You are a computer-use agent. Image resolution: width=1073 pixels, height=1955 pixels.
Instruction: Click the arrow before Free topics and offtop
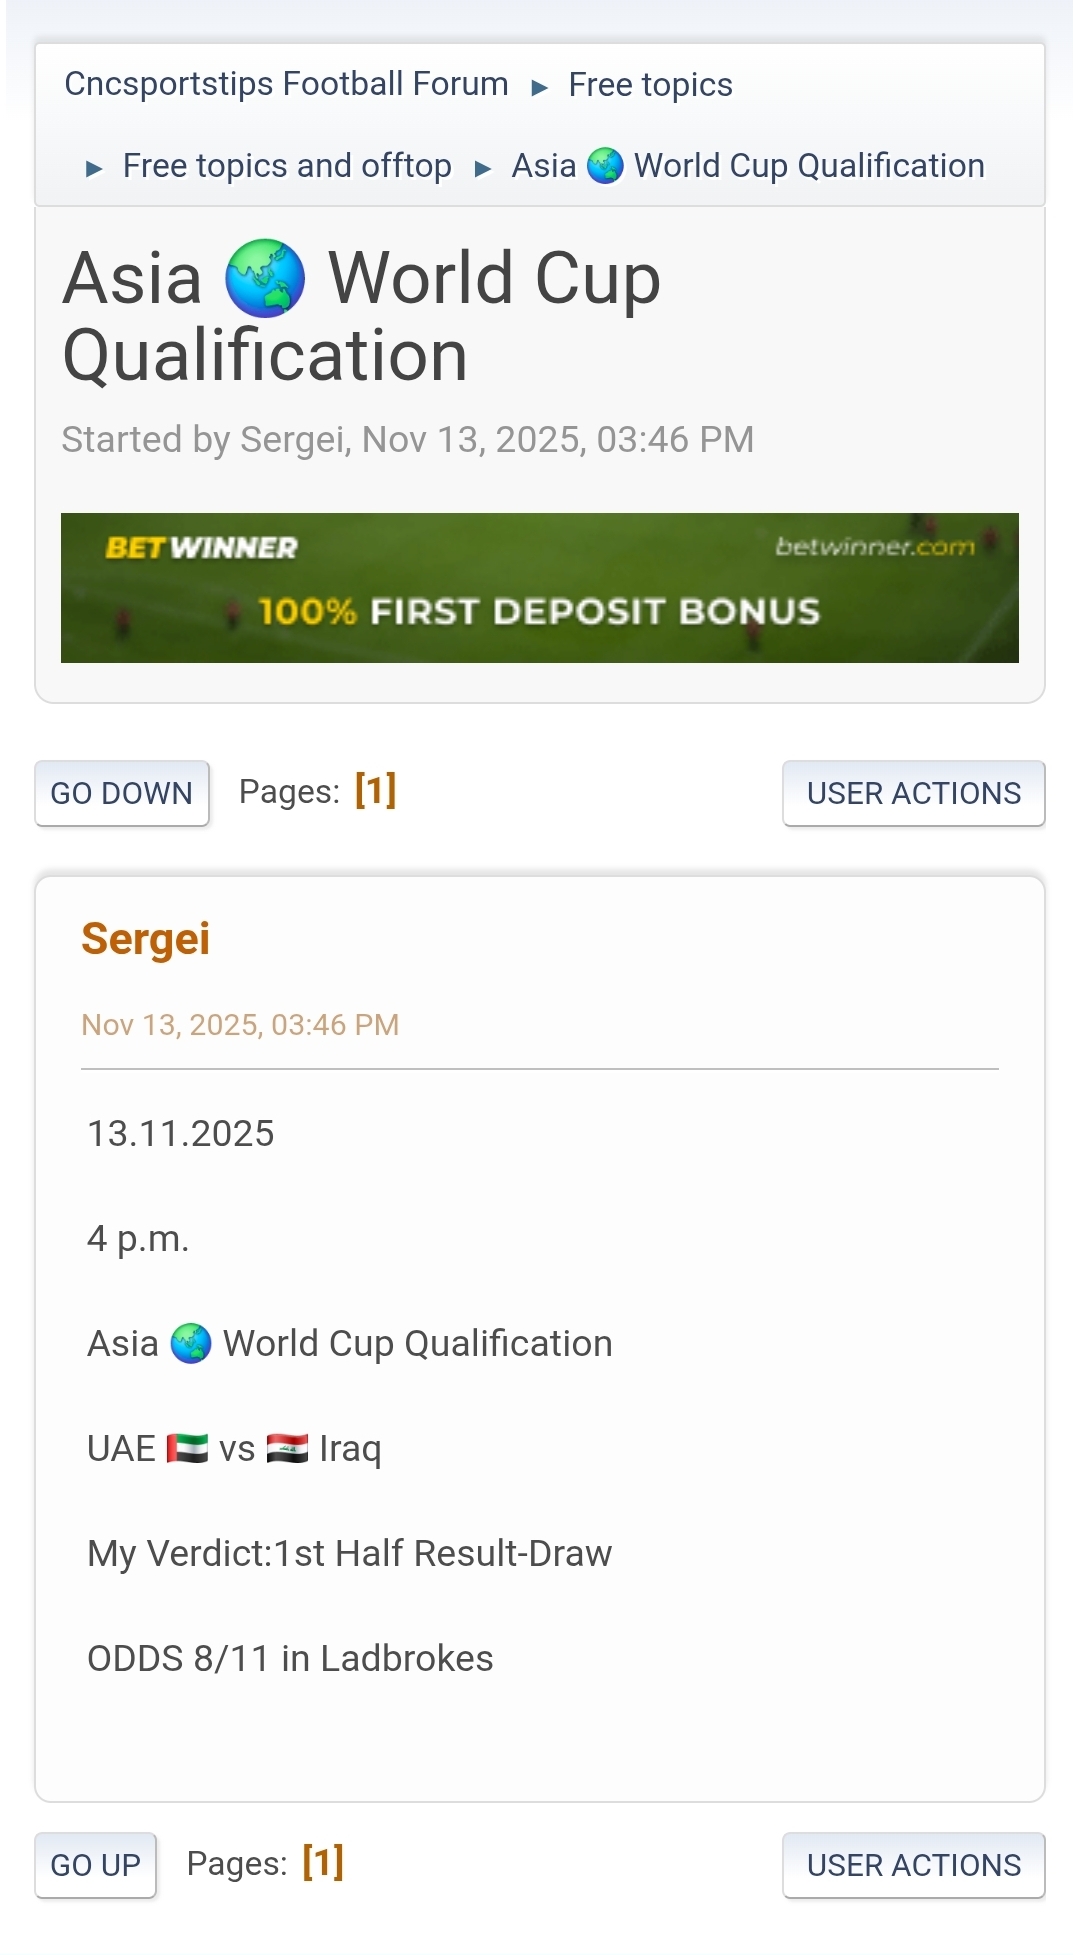click(94, 169)
